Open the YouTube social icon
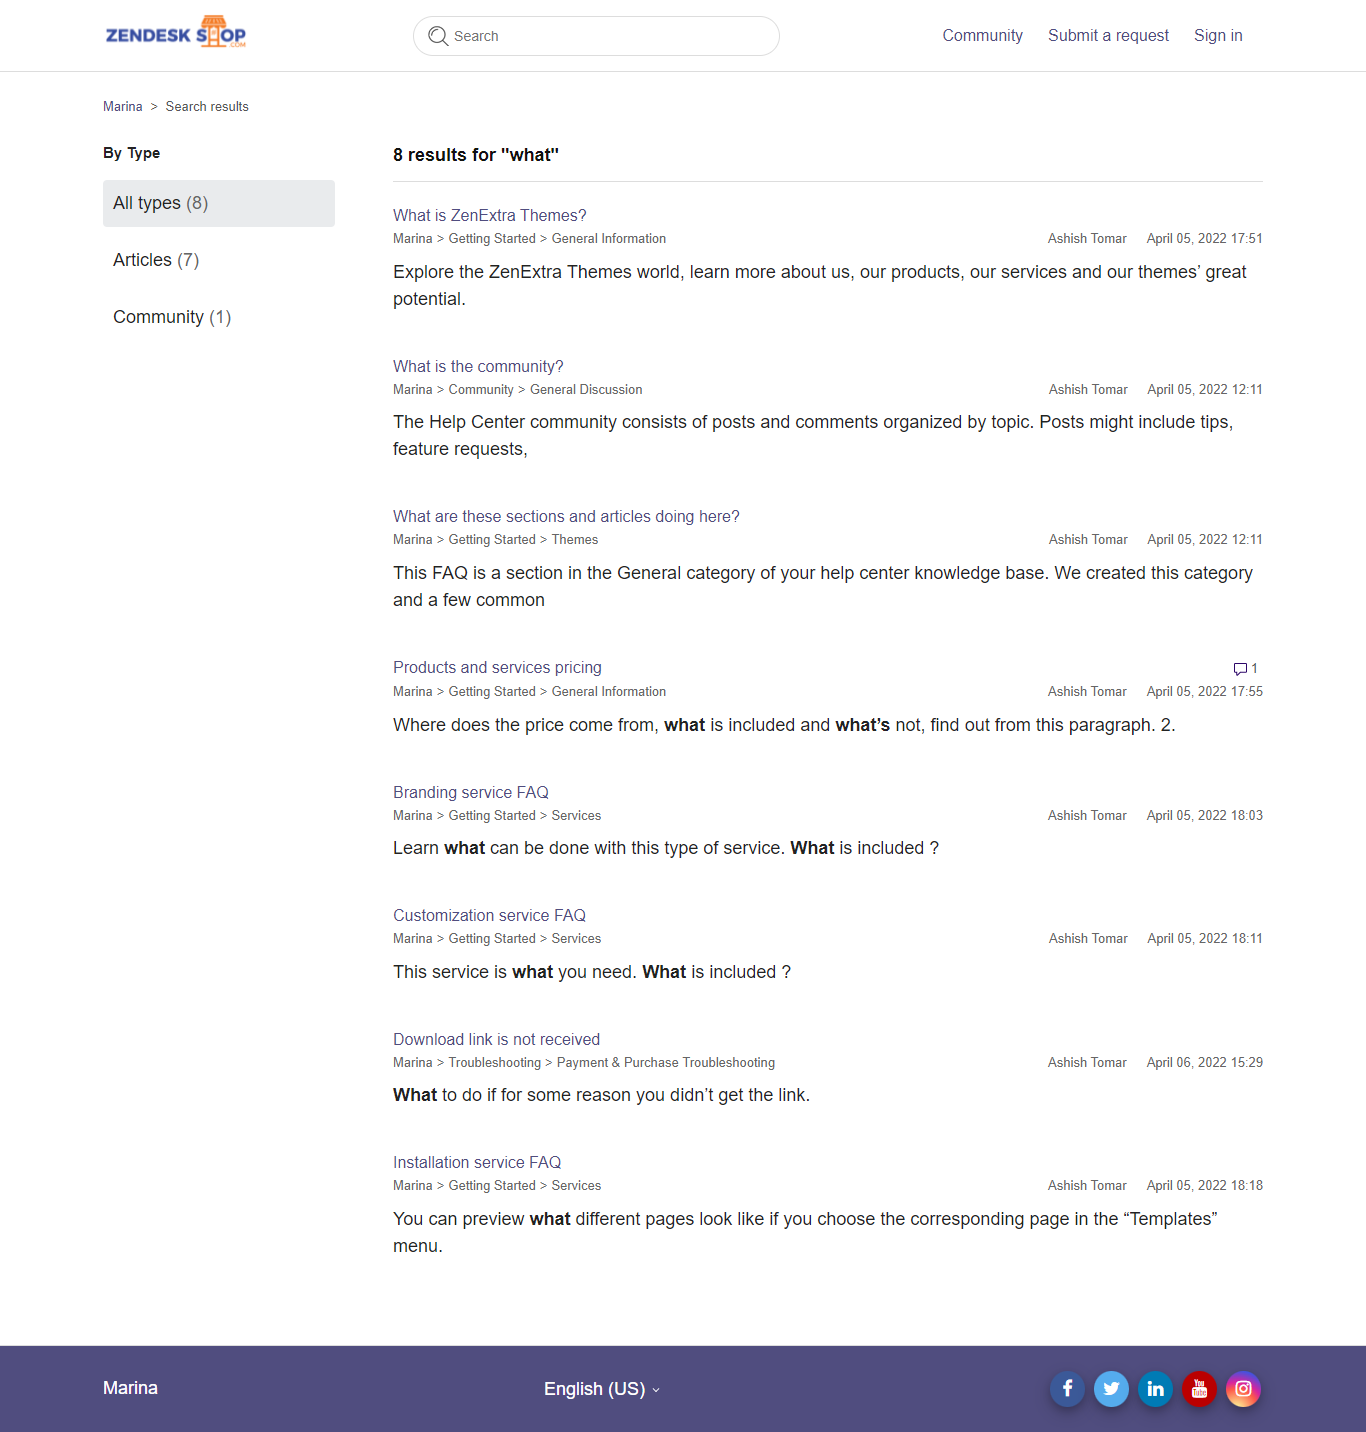Screen dimensions: 1366x1432 click(1199, 1388)
